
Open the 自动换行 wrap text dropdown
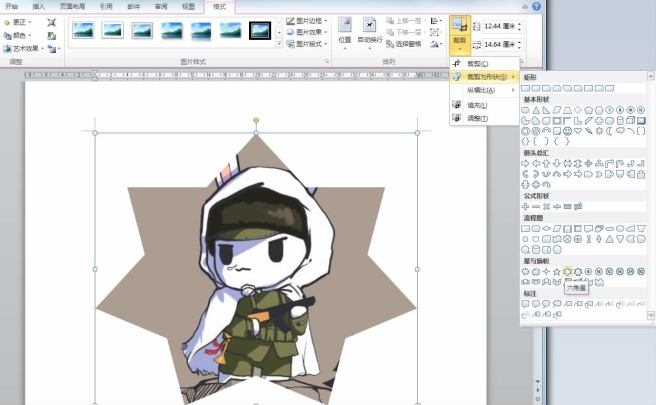[370, 33]
